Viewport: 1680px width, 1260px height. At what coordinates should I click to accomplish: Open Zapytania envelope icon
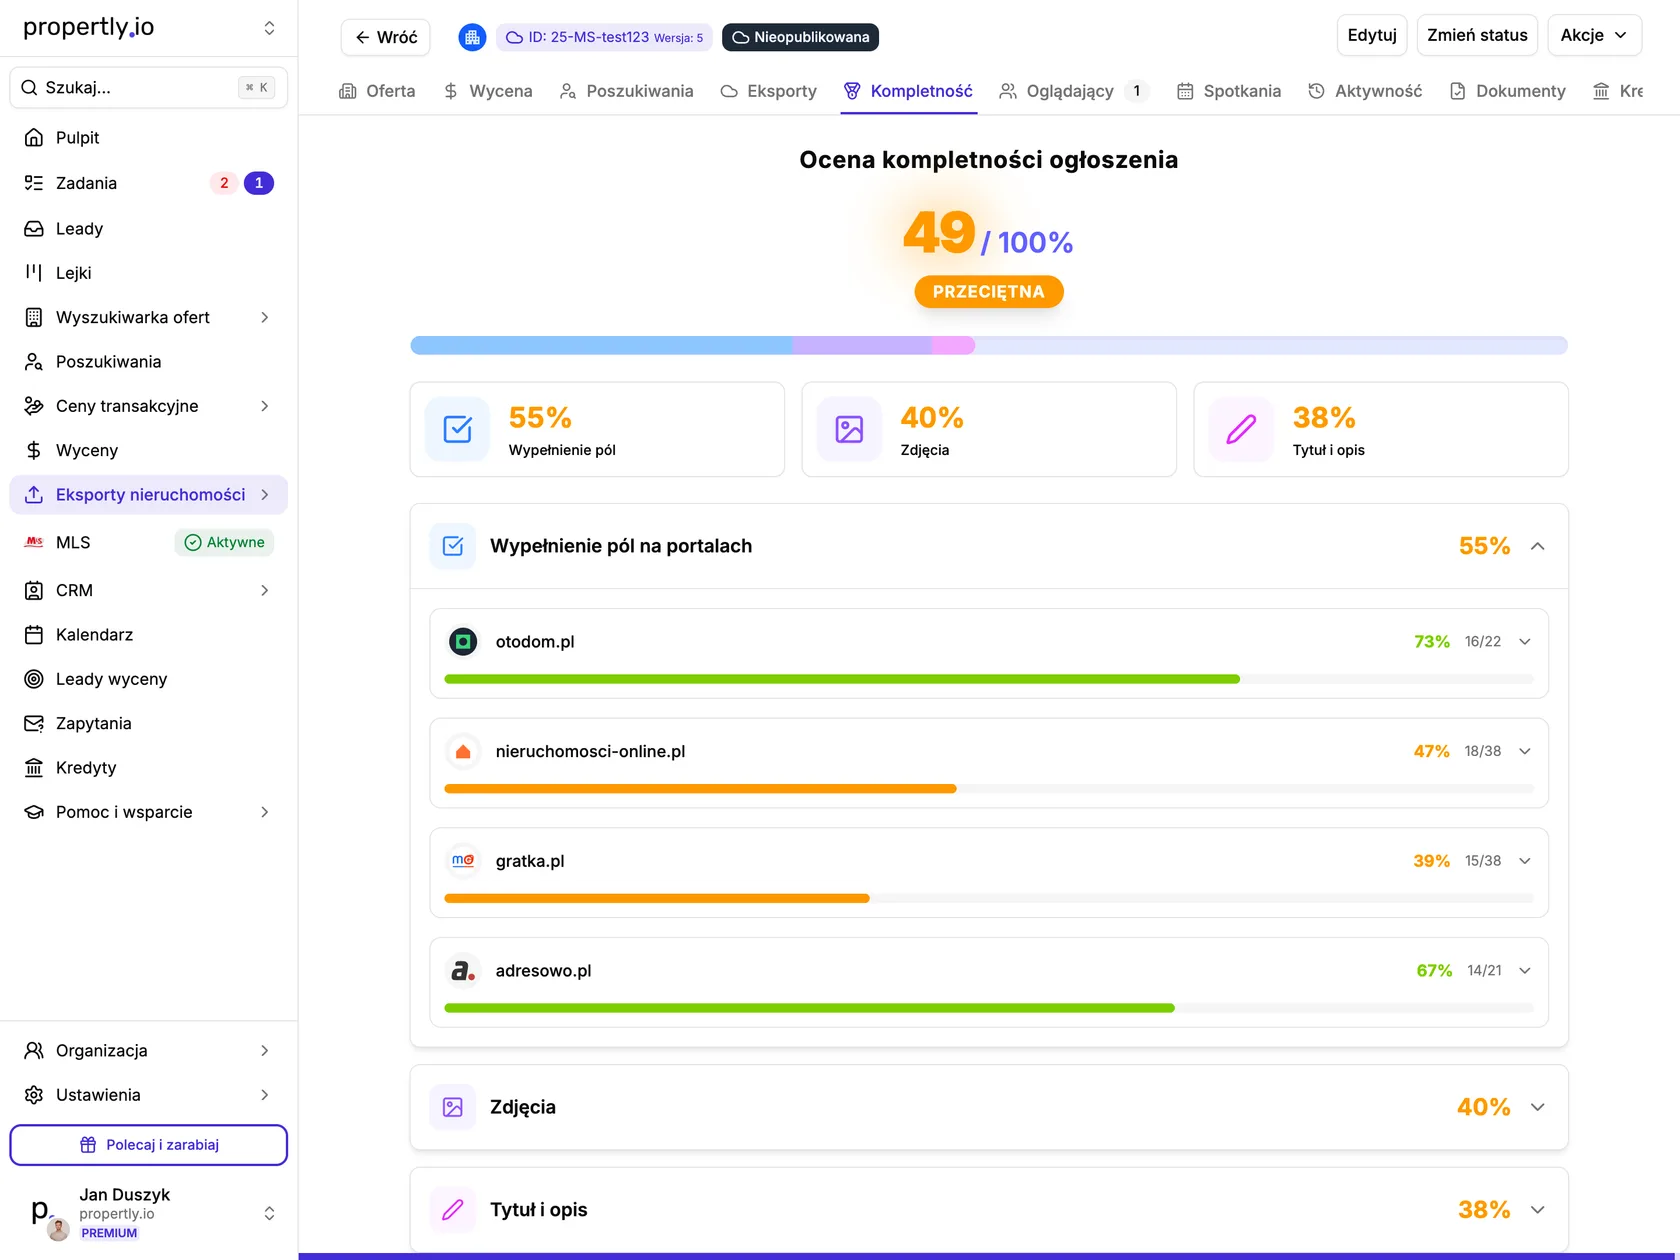point(34,723)
